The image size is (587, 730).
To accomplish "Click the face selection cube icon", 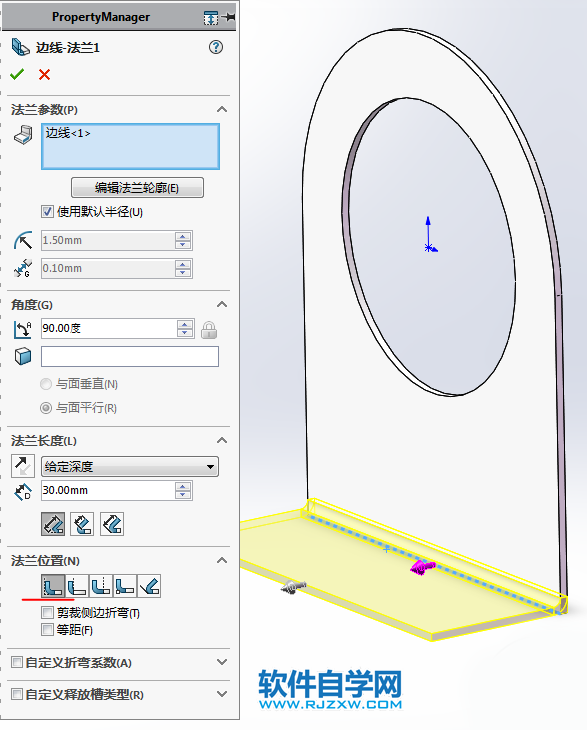I will 23,357.
